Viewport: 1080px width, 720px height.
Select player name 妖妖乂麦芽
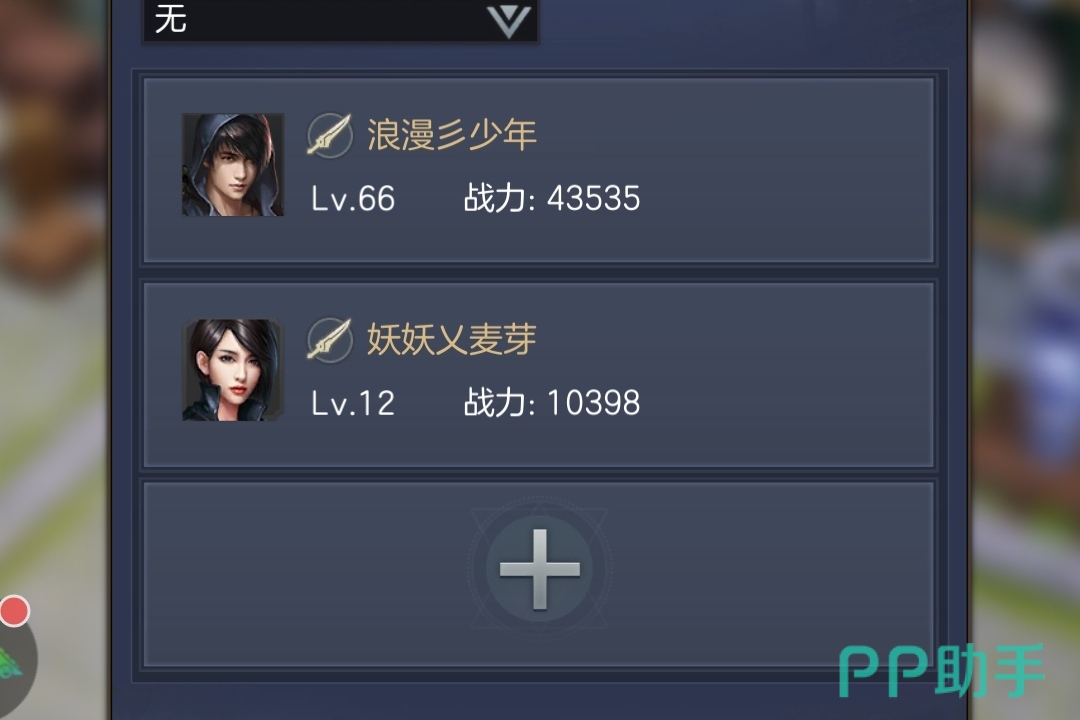pos(451,339)
